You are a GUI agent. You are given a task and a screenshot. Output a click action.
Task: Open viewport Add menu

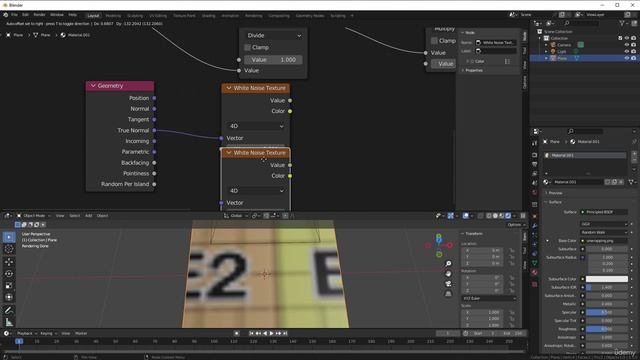pyautogui.click(x=89, y=216)
